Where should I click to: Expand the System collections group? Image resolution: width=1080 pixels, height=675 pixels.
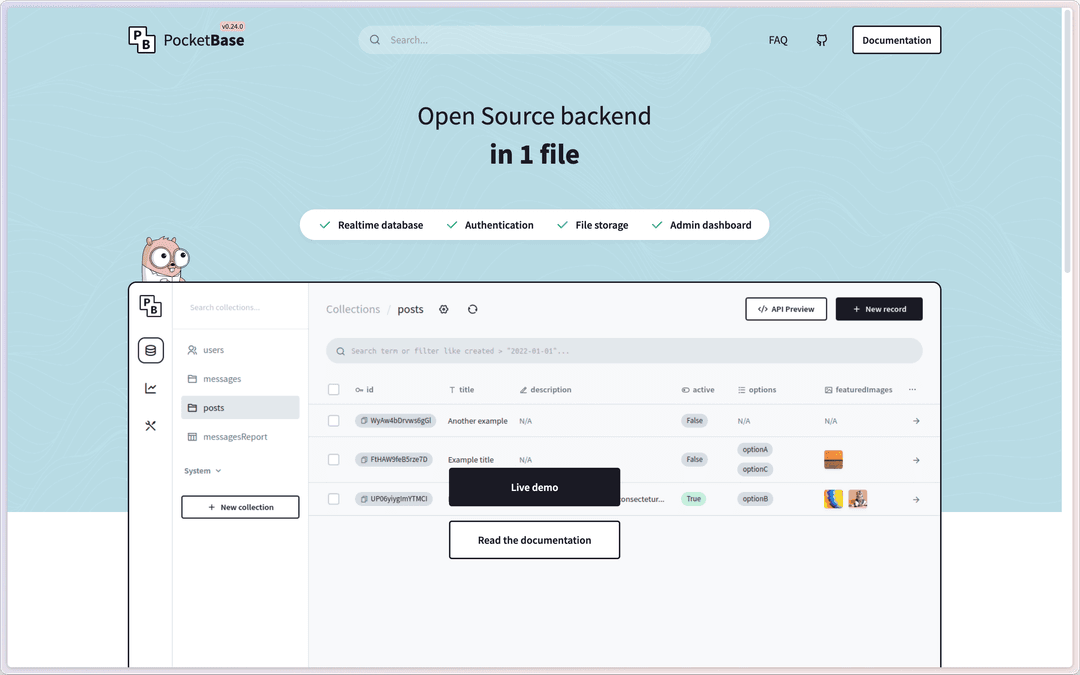[x=202, y=471]
